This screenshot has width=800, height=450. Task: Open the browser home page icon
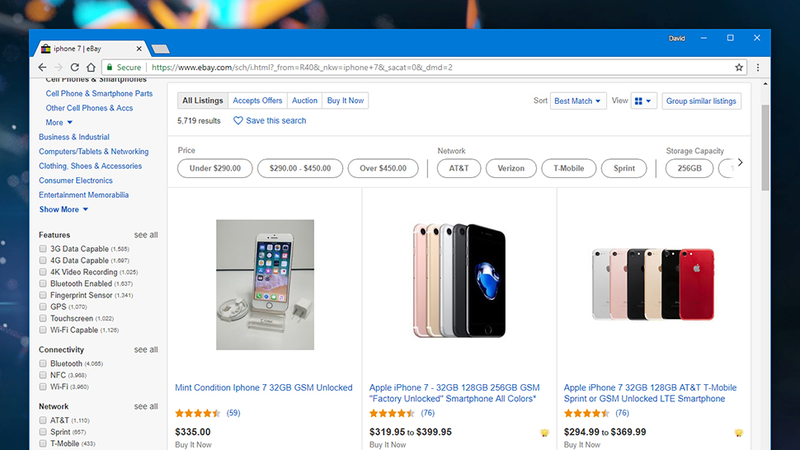pos(91,67)
